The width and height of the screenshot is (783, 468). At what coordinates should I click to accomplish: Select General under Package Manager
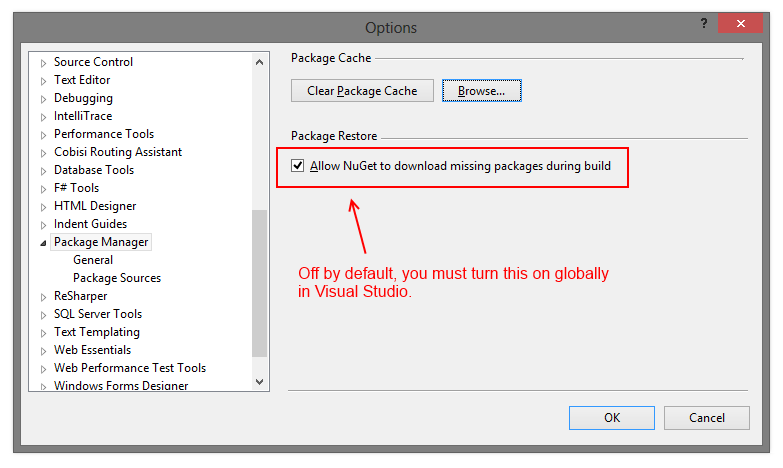[93, 260]
